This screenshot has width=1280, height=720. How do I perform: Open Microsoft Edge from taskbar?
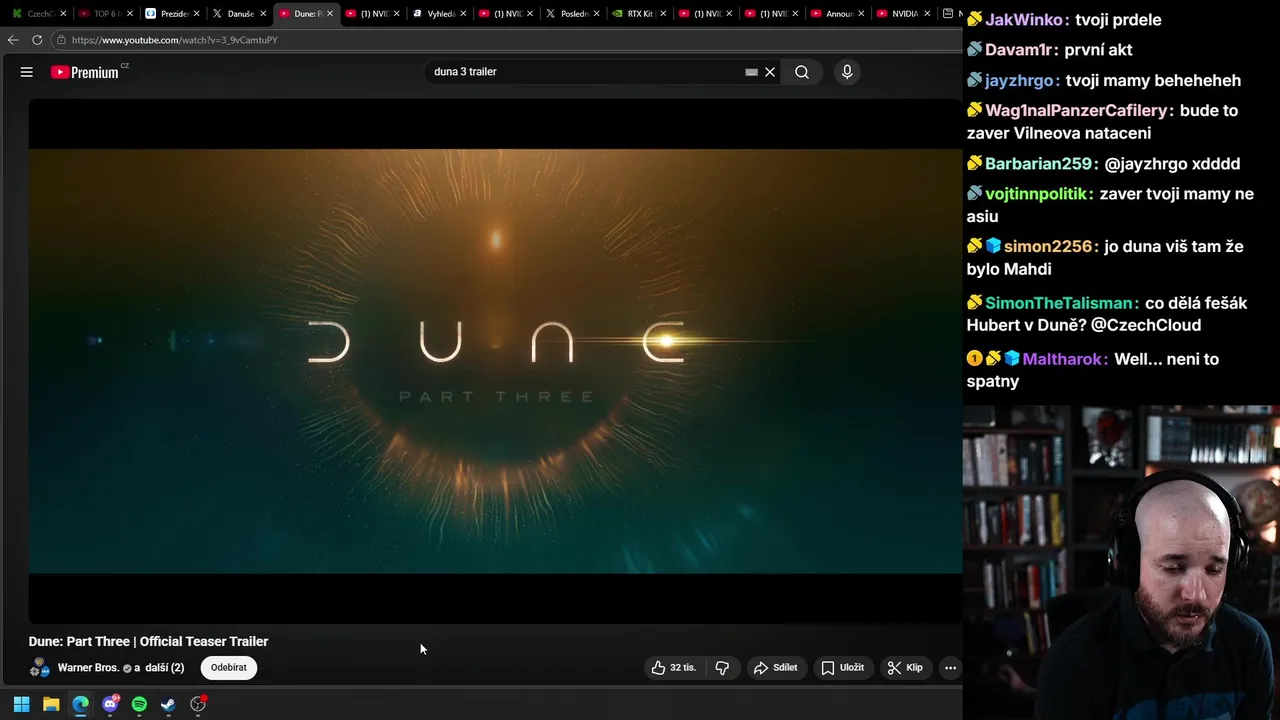click(80, 704)
